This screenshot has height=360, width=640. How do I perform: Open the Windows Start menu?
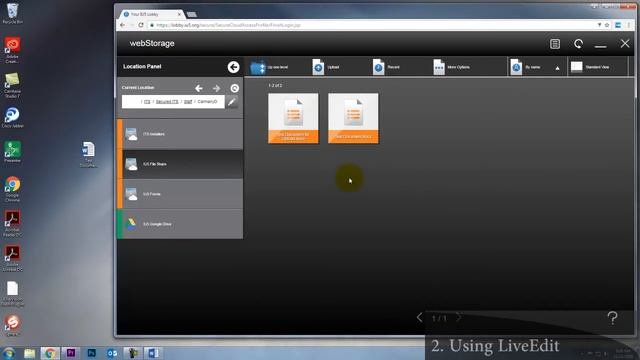pos(8,353)
